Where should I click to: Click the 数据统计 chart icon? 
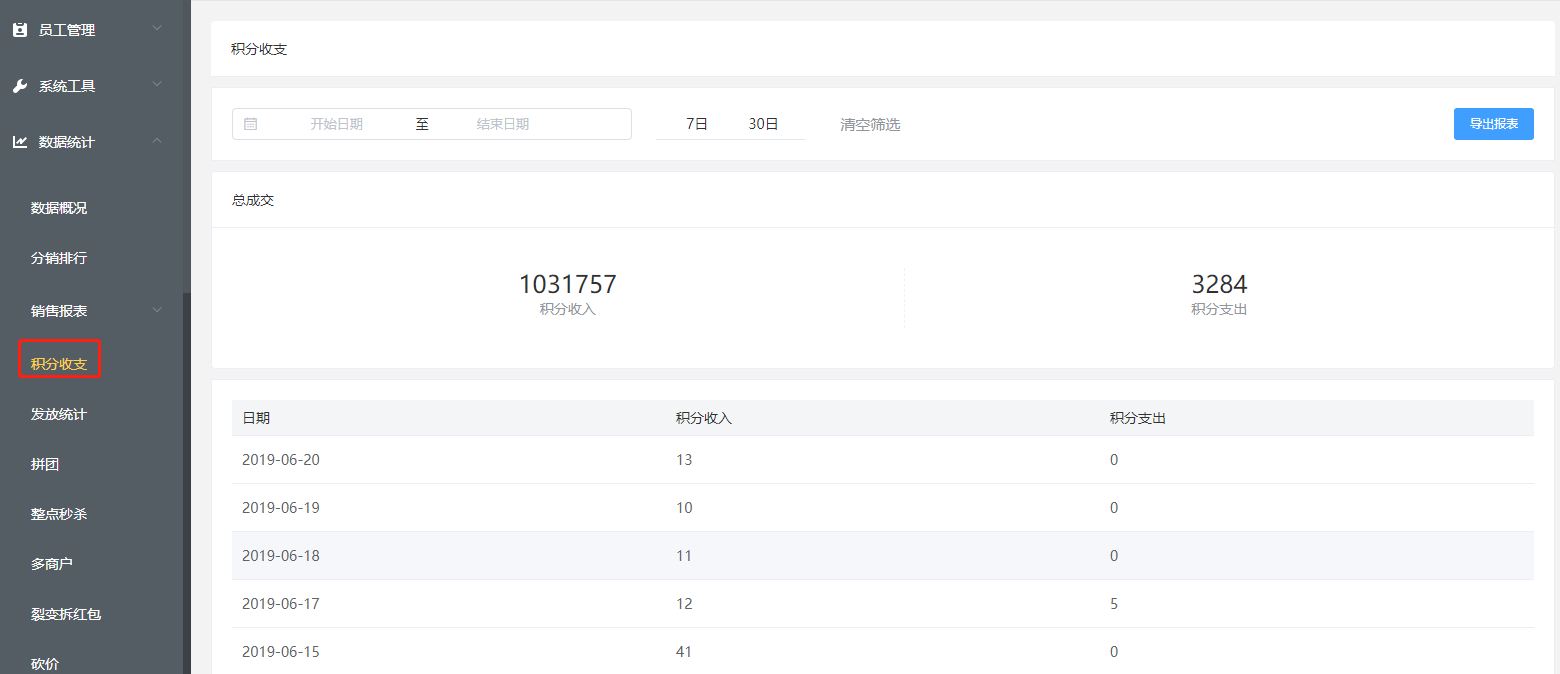point(19,142)
